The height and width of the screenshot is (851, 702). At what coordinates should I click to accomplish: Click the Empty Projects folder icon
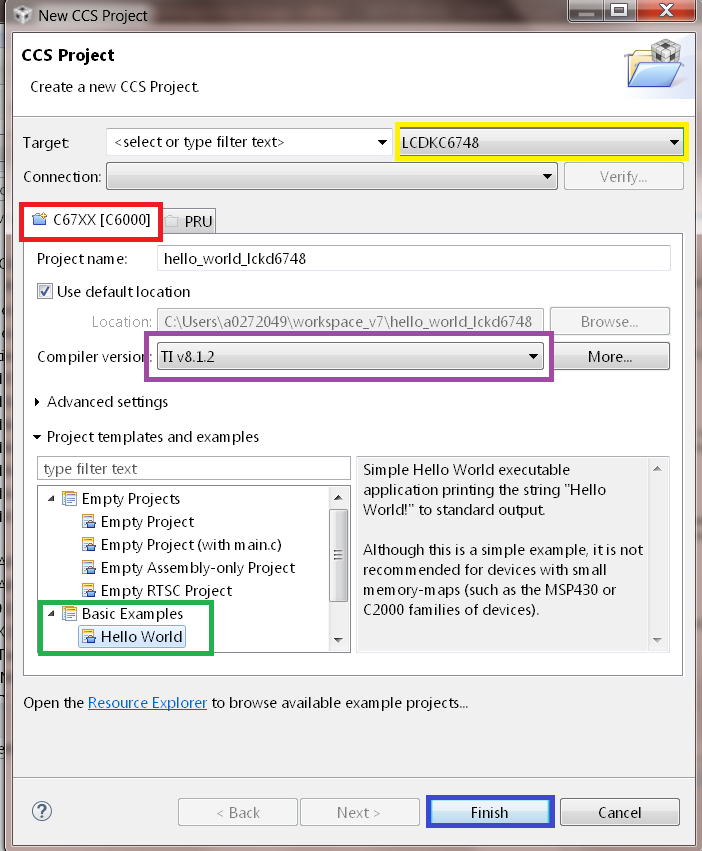pos(69,498)
